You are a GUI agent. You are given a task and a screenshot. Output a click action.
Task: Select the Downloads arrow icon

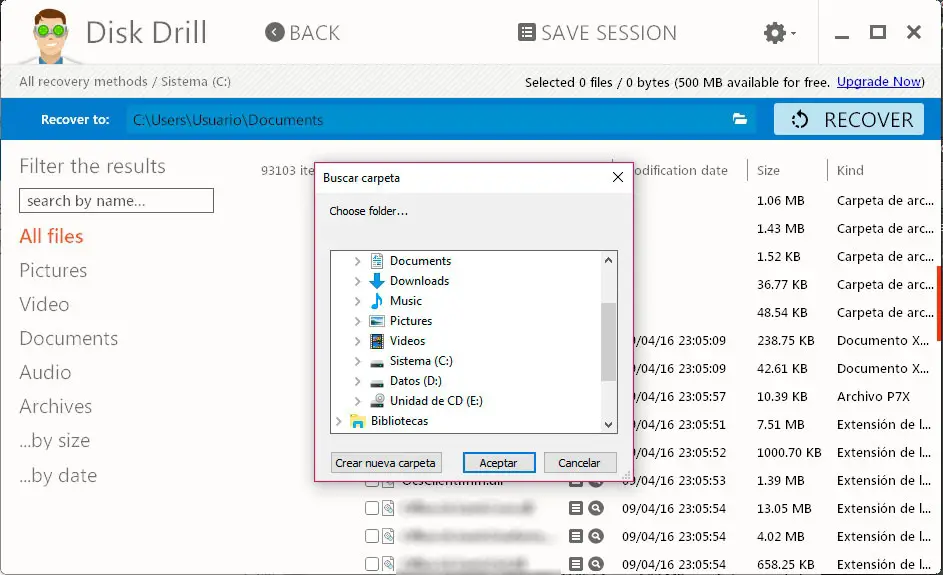(376, 281)
